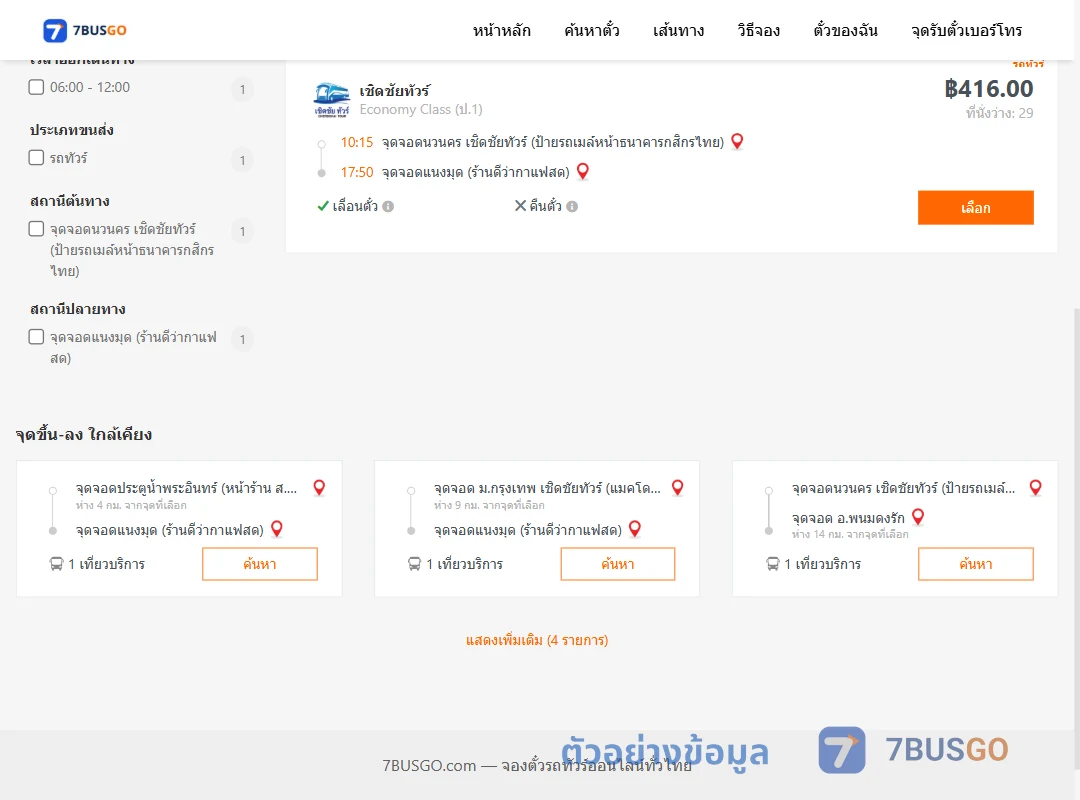This screenshot has height=800, width=1080.
Task: Click the เชิดชัยทัวร์ operator logo
Action: (x=331, y=100)
